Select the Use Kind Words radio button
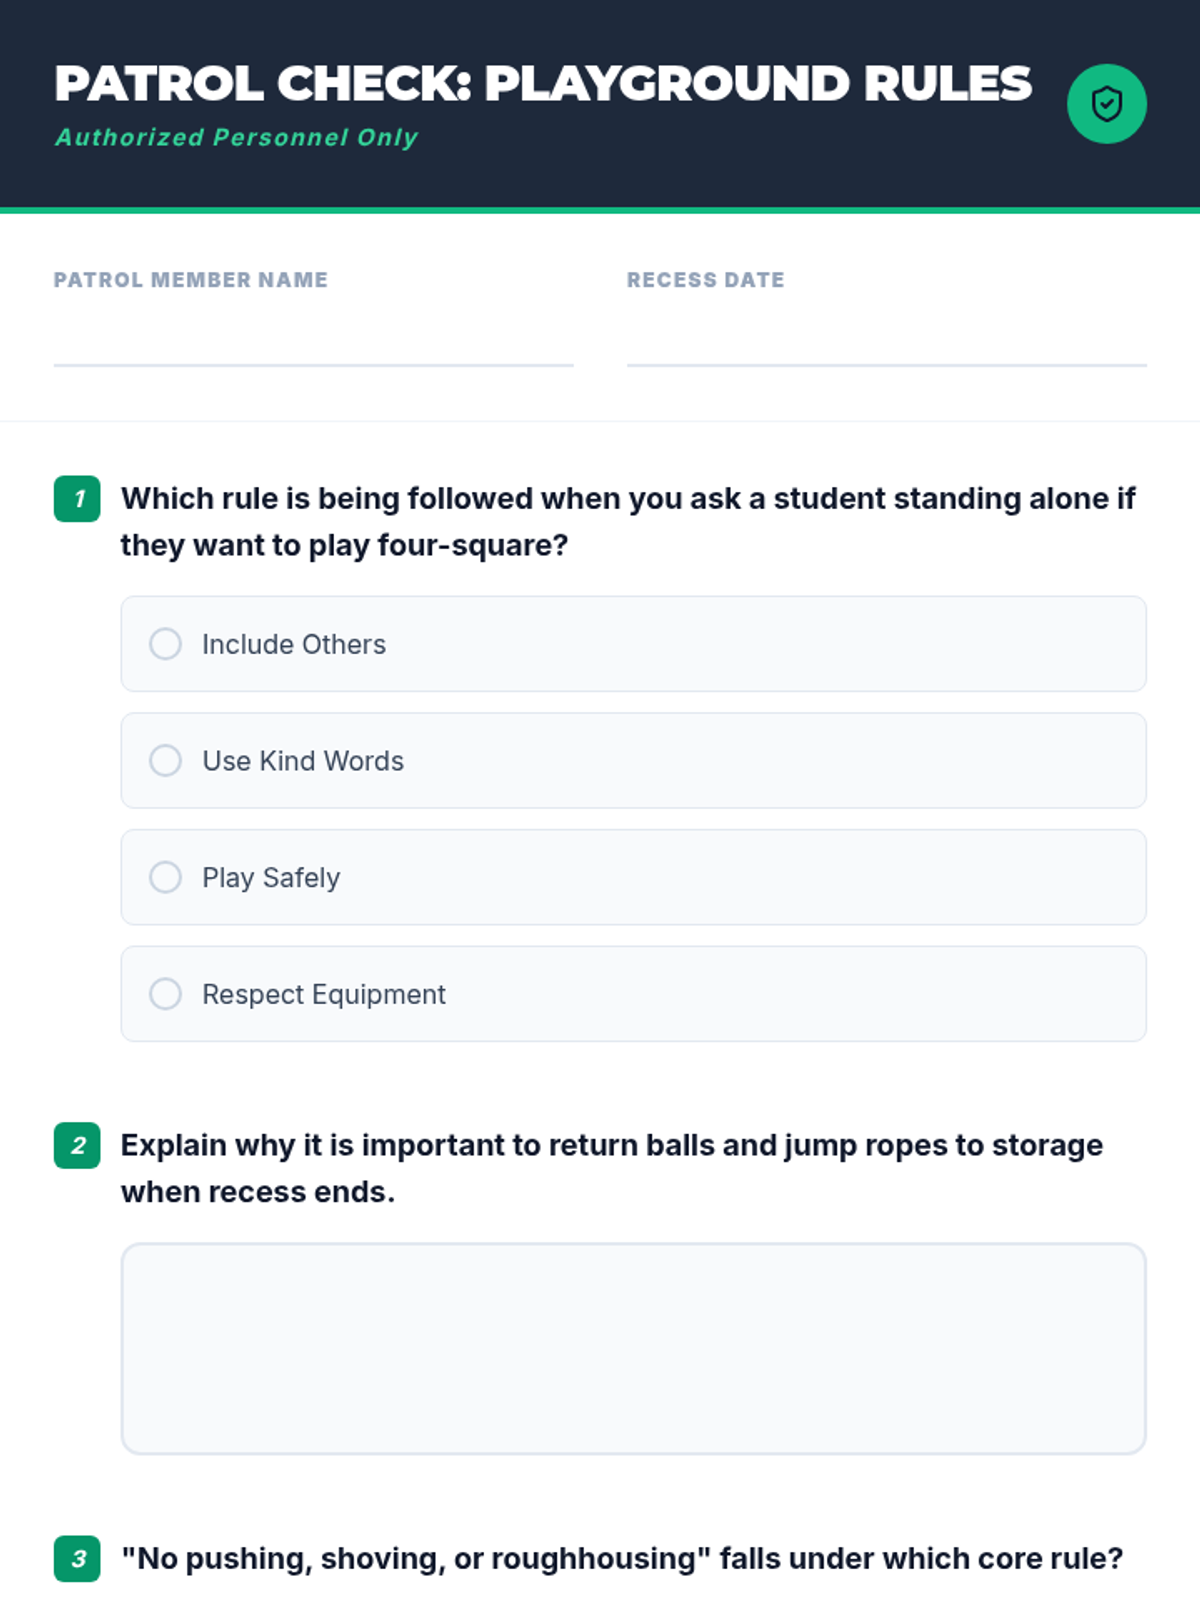Viewport: 1200px width, 1600px height. 166,761
